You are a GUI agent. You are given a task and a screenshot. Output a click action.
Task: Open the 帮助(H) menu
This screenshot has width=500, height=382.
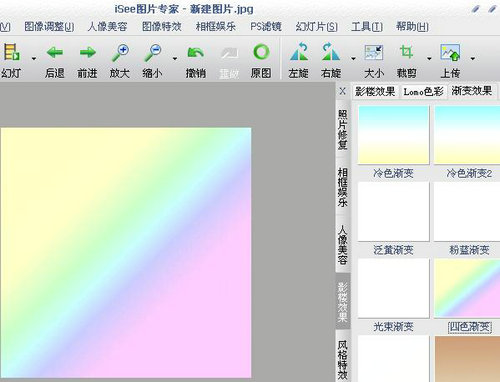pyautogui.click(x=412, y=27)
